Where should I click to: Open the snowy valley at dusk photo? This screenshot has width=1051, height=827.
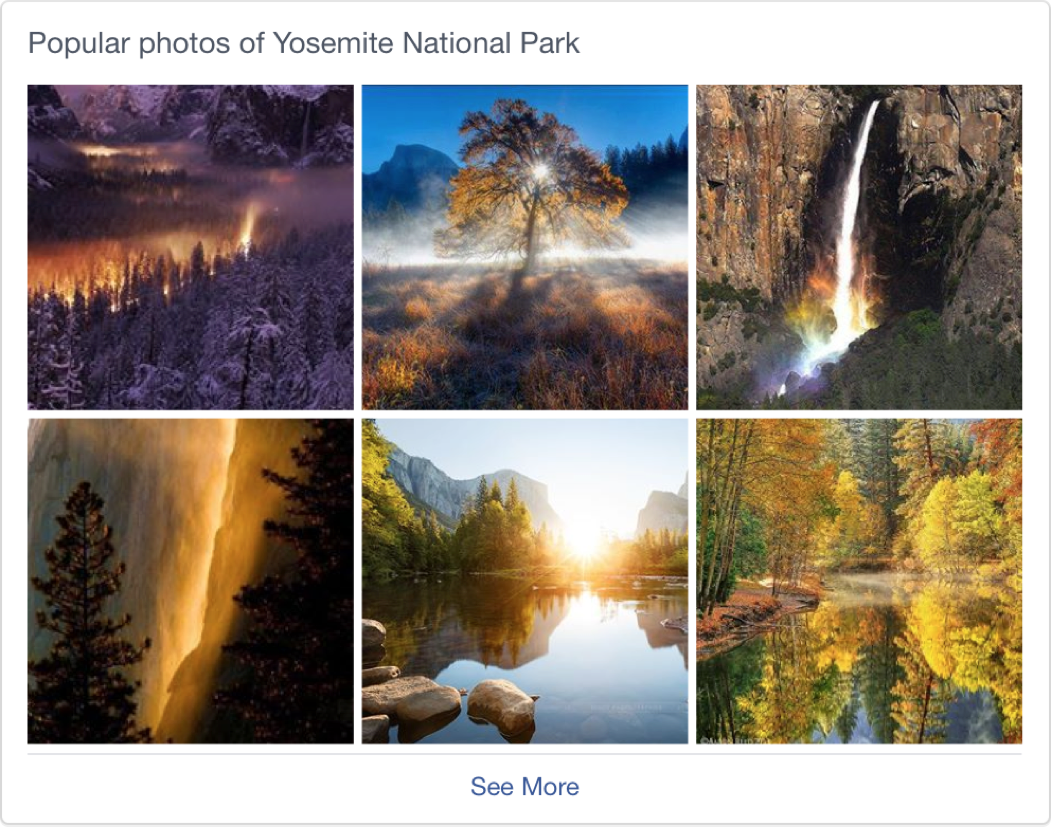(x=190, y=247)
